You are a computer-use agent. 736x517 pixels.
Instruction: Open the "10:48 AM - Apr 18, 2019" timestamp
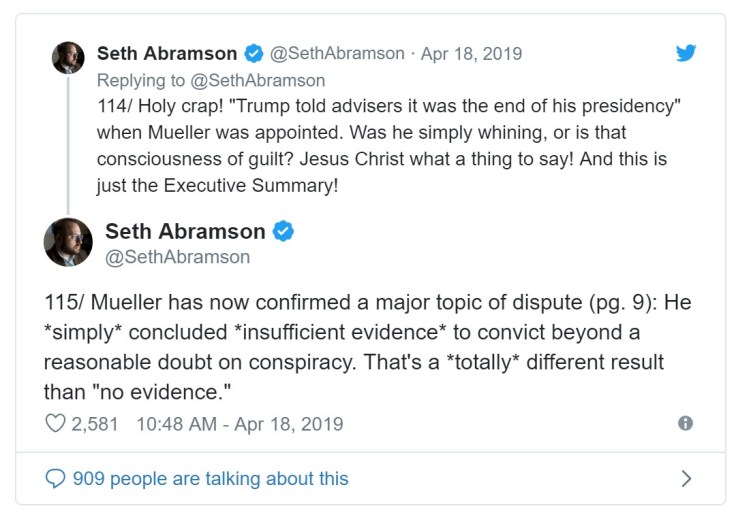pyautogui.click(x=239, y=424)
